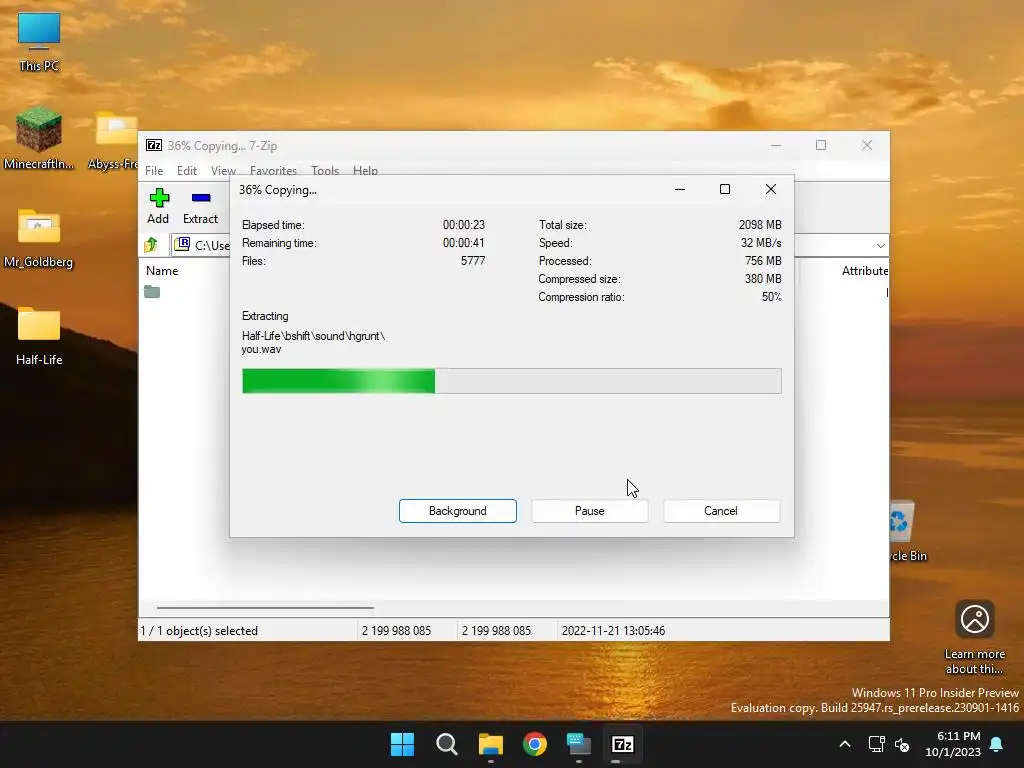This screenshot has height=768, width=1024.
Task: Expand the address bar path dropdown
Action: (x=880, y=246)
